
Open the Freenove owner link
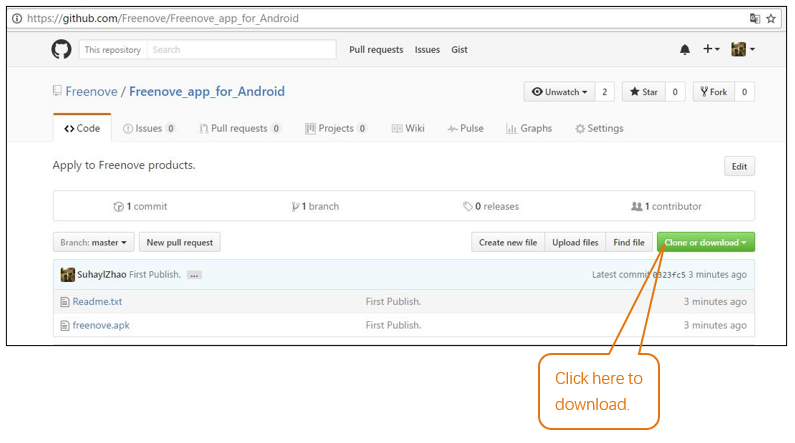(x=91, y=92)
